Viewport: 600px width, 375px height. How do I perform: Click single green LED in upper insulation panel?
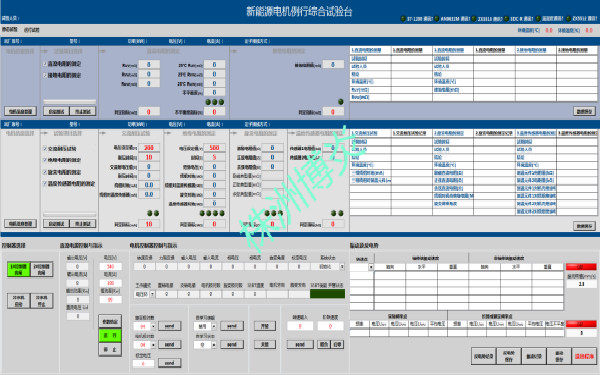341,102
